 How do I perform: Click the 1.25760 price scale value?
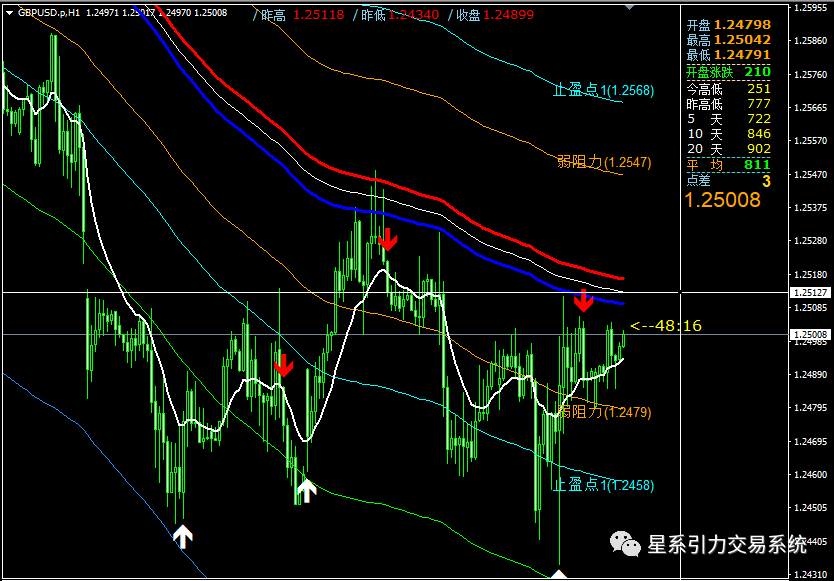pyautogui.click(x=812, y=75)
